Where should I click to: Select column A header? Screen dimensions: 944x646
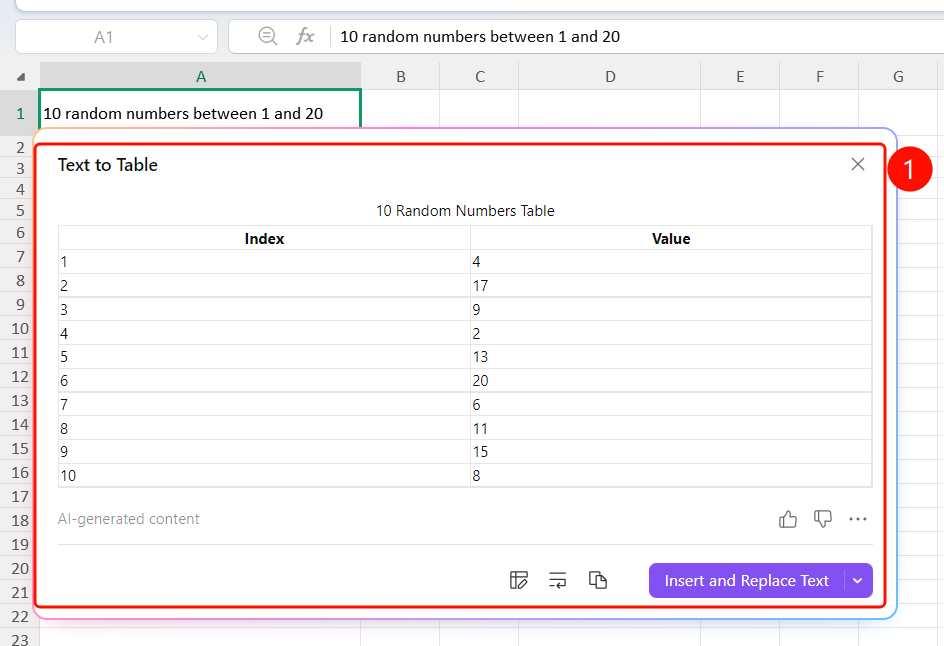tap(200, 76)
